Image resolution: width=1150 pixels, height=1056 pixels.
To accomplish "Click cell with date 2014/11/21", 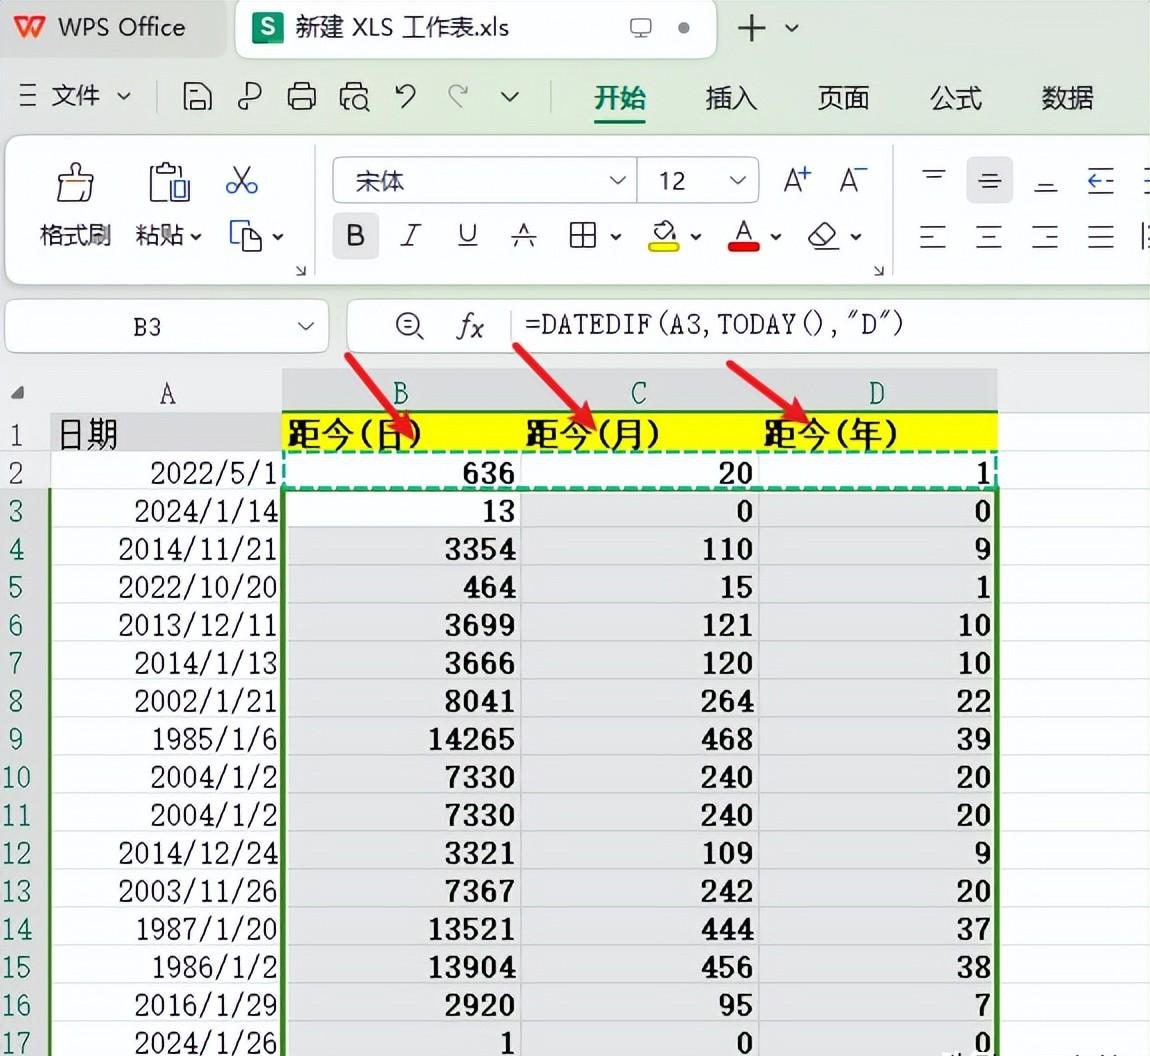I will (x=167, y=549).
